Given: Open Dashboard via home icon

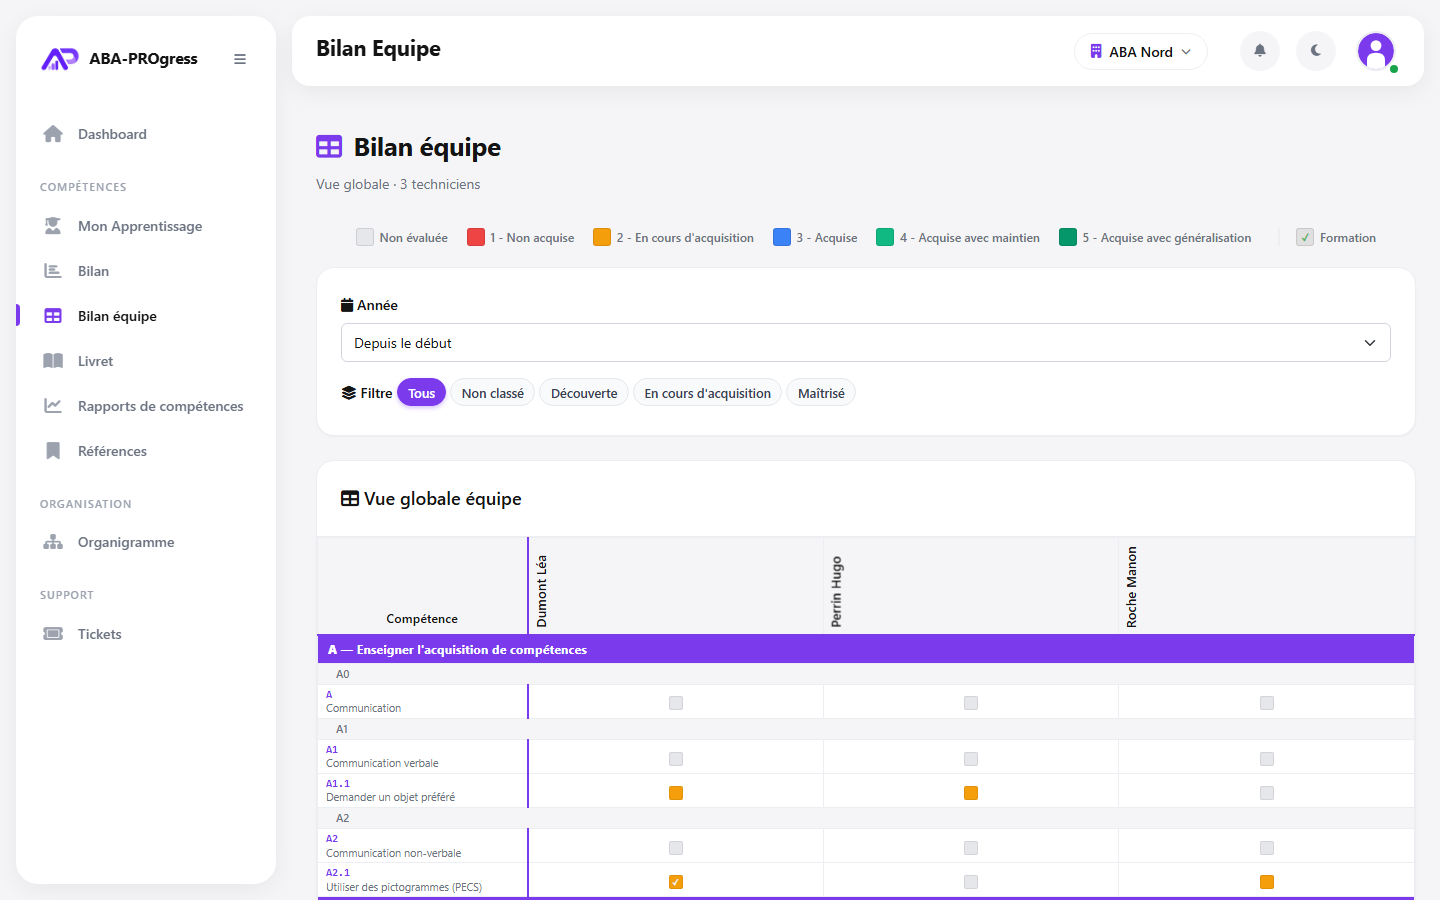Looking at the screenshot, I should click(53, 134).
